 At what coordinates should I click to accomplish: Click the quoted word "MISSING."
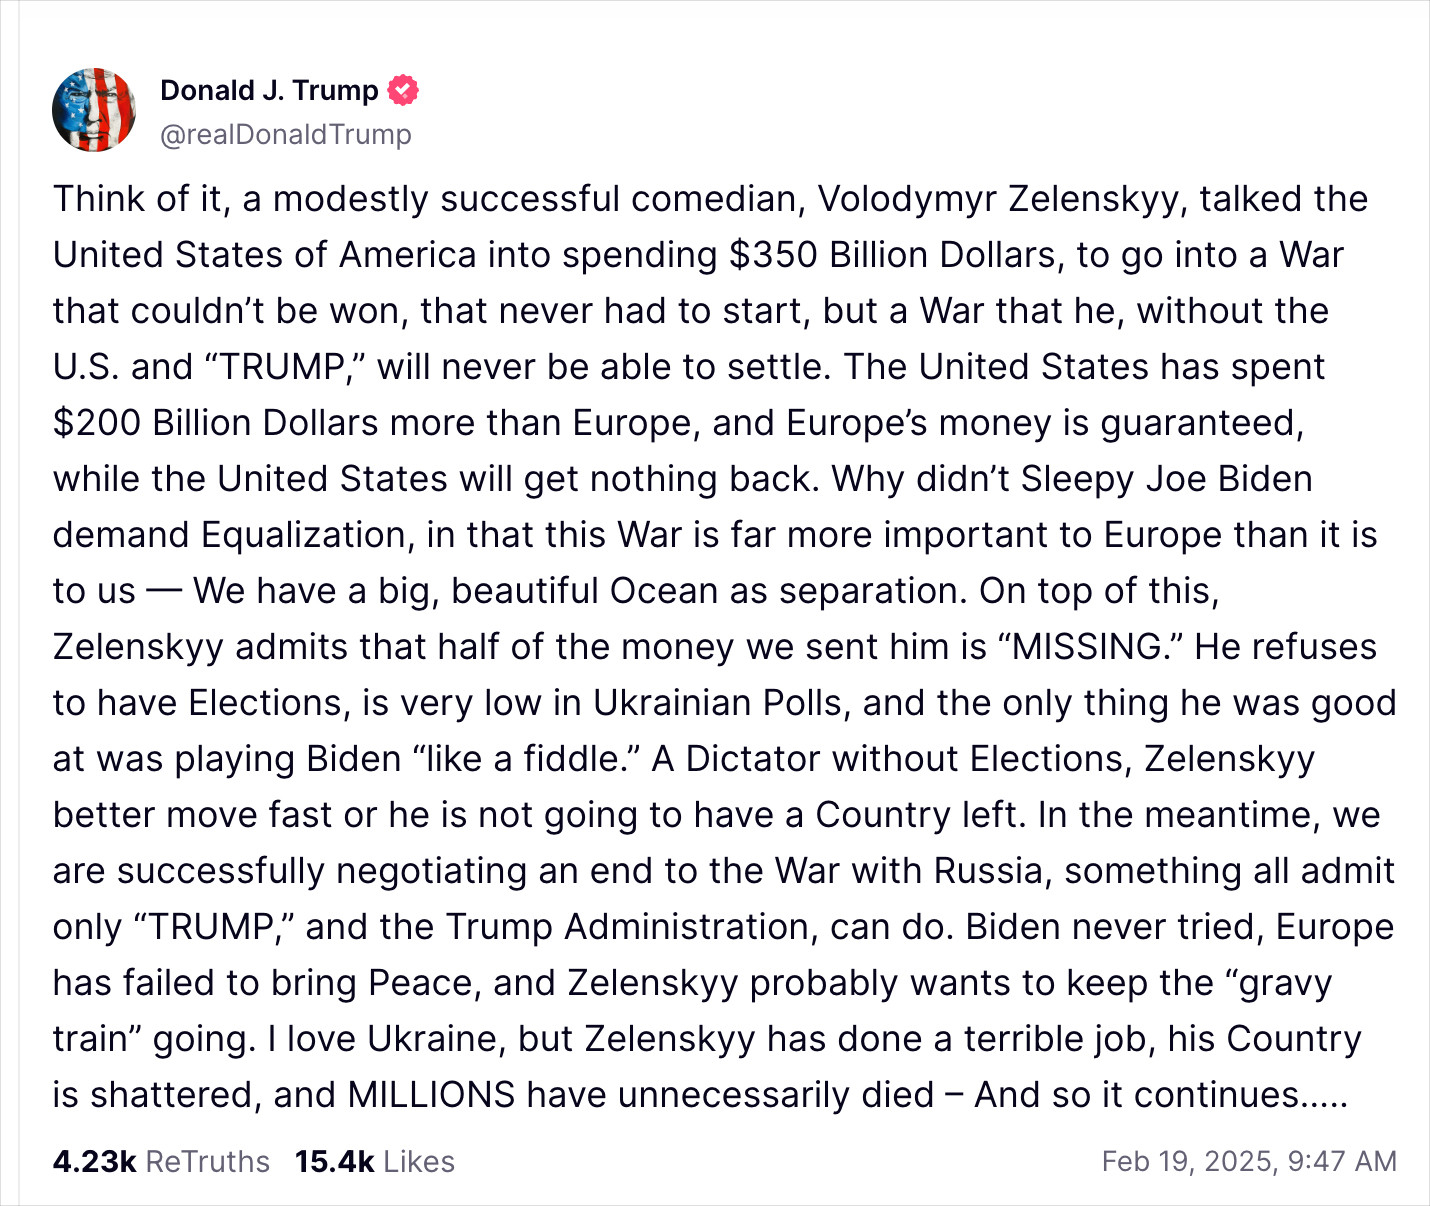(1090, 647)
